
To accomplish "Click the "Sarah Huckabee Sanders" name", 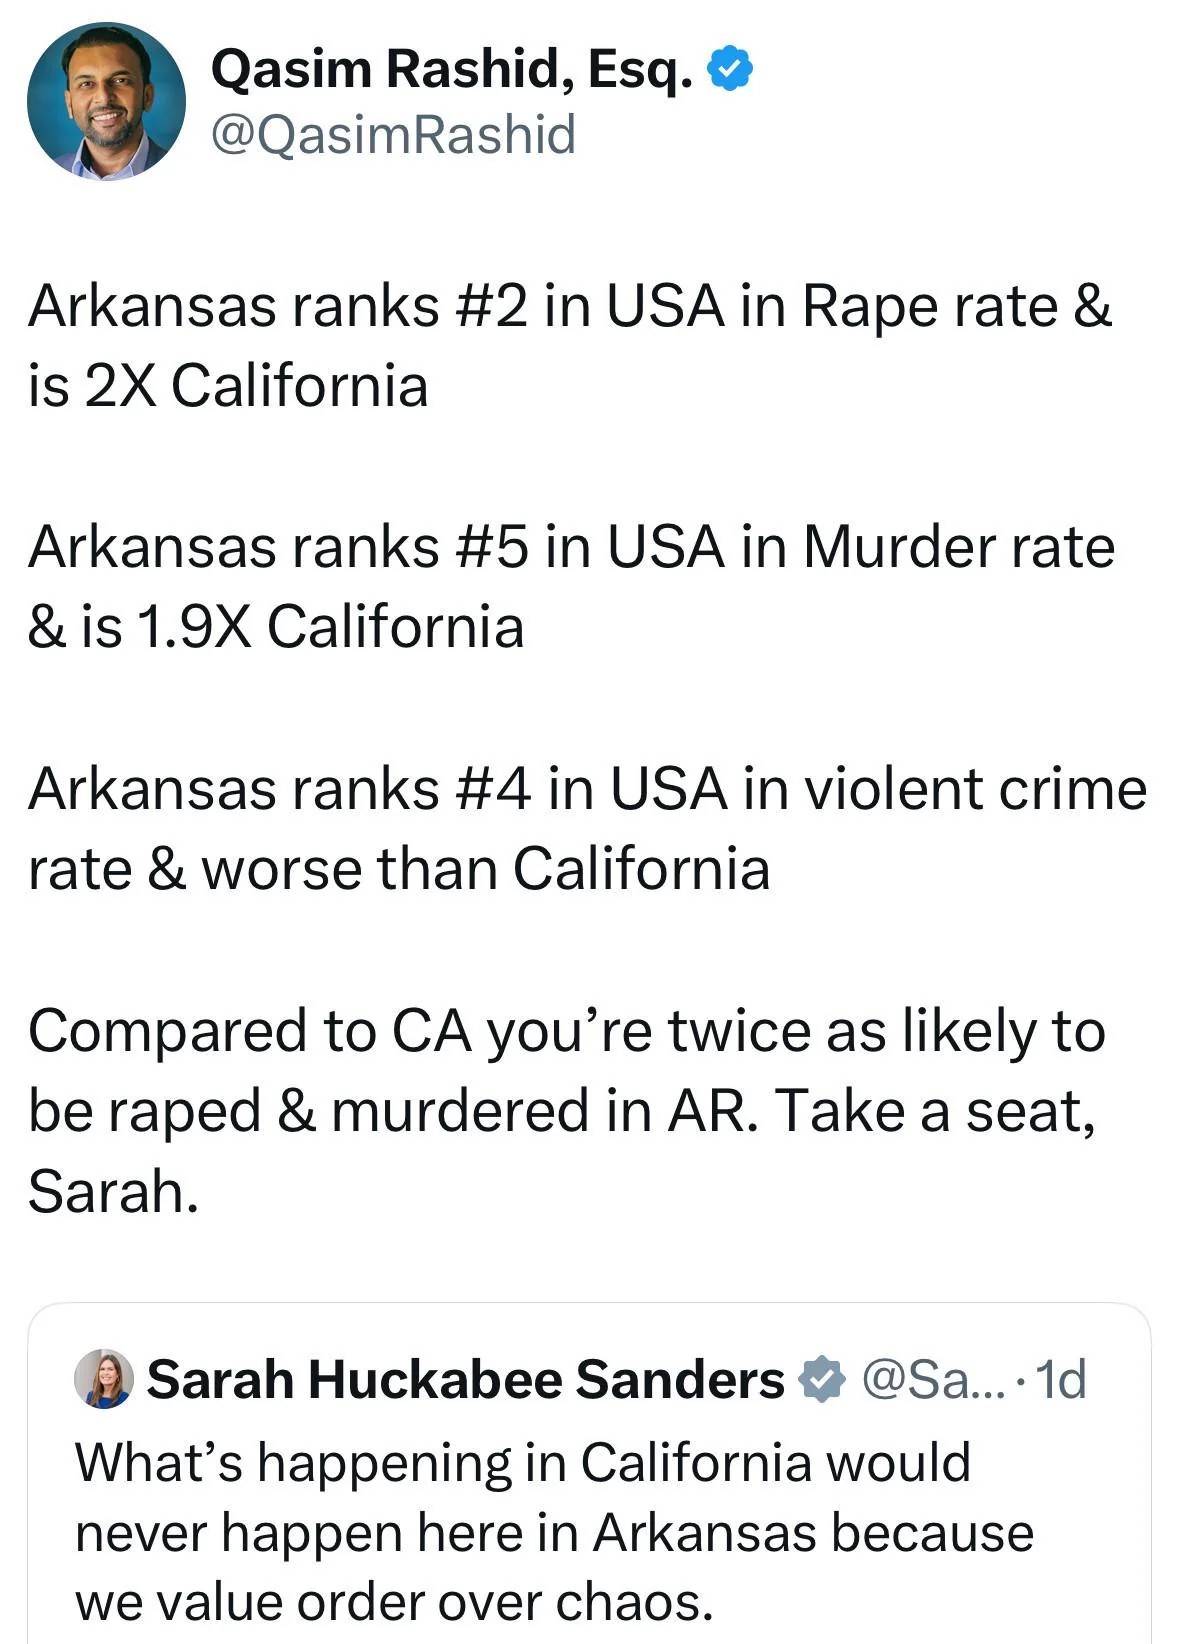I will (465, 1379).
